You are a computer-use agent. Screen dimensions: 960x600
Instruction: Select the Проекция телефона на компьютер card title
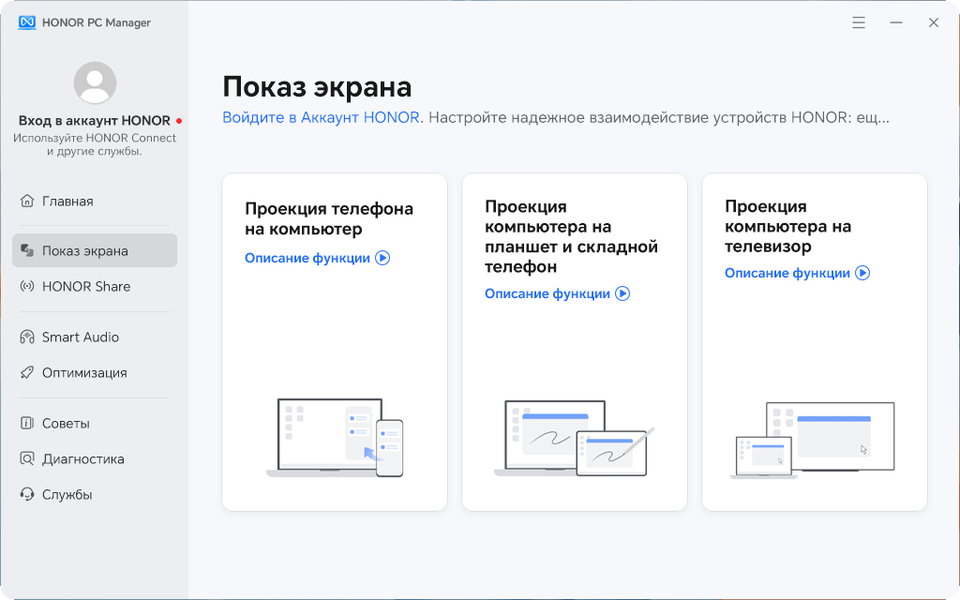click(329, 219)
